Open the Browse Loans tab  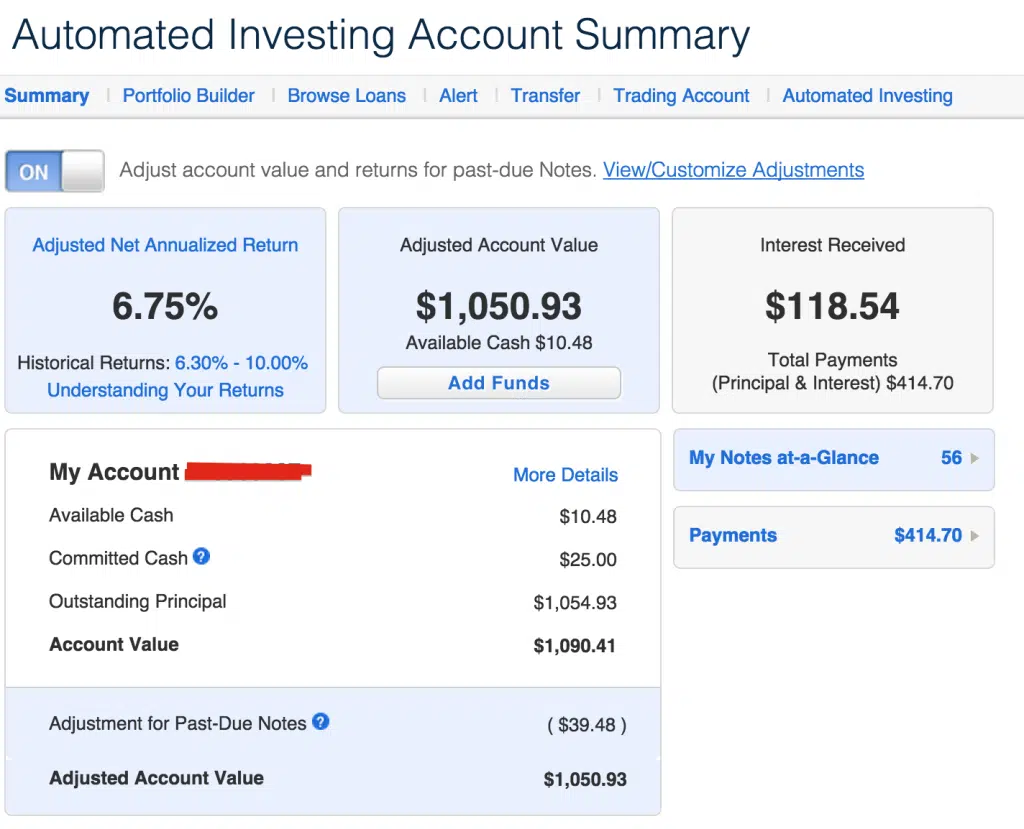tap(346, 95)
